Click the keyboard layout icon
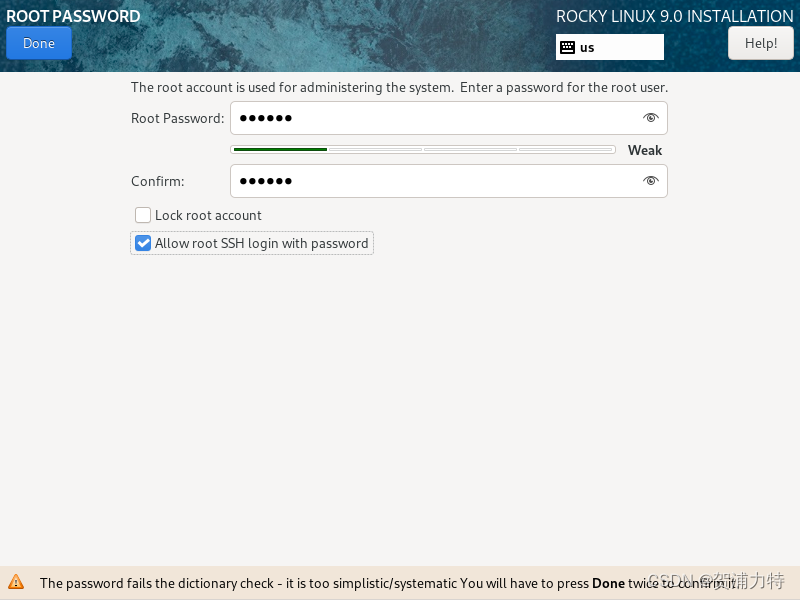 [567, 47]
